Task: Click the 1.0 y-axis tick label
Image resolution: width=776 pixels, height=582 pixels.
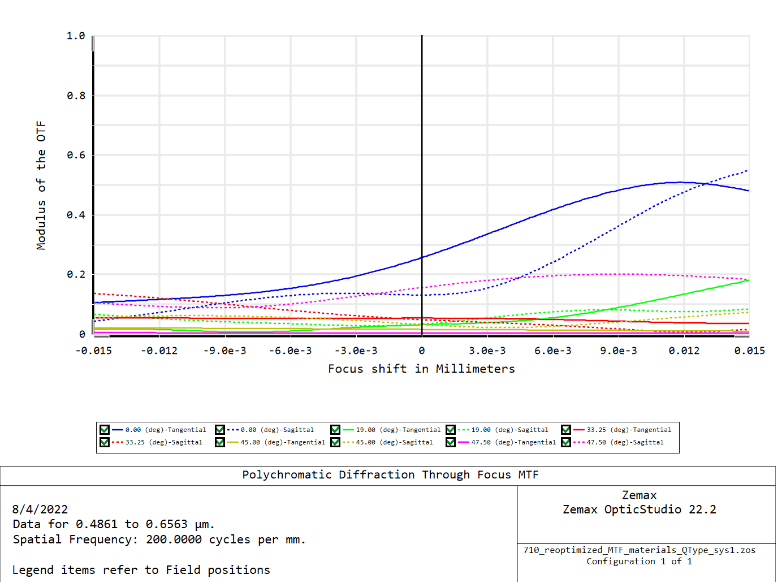Action: point(76,36)
